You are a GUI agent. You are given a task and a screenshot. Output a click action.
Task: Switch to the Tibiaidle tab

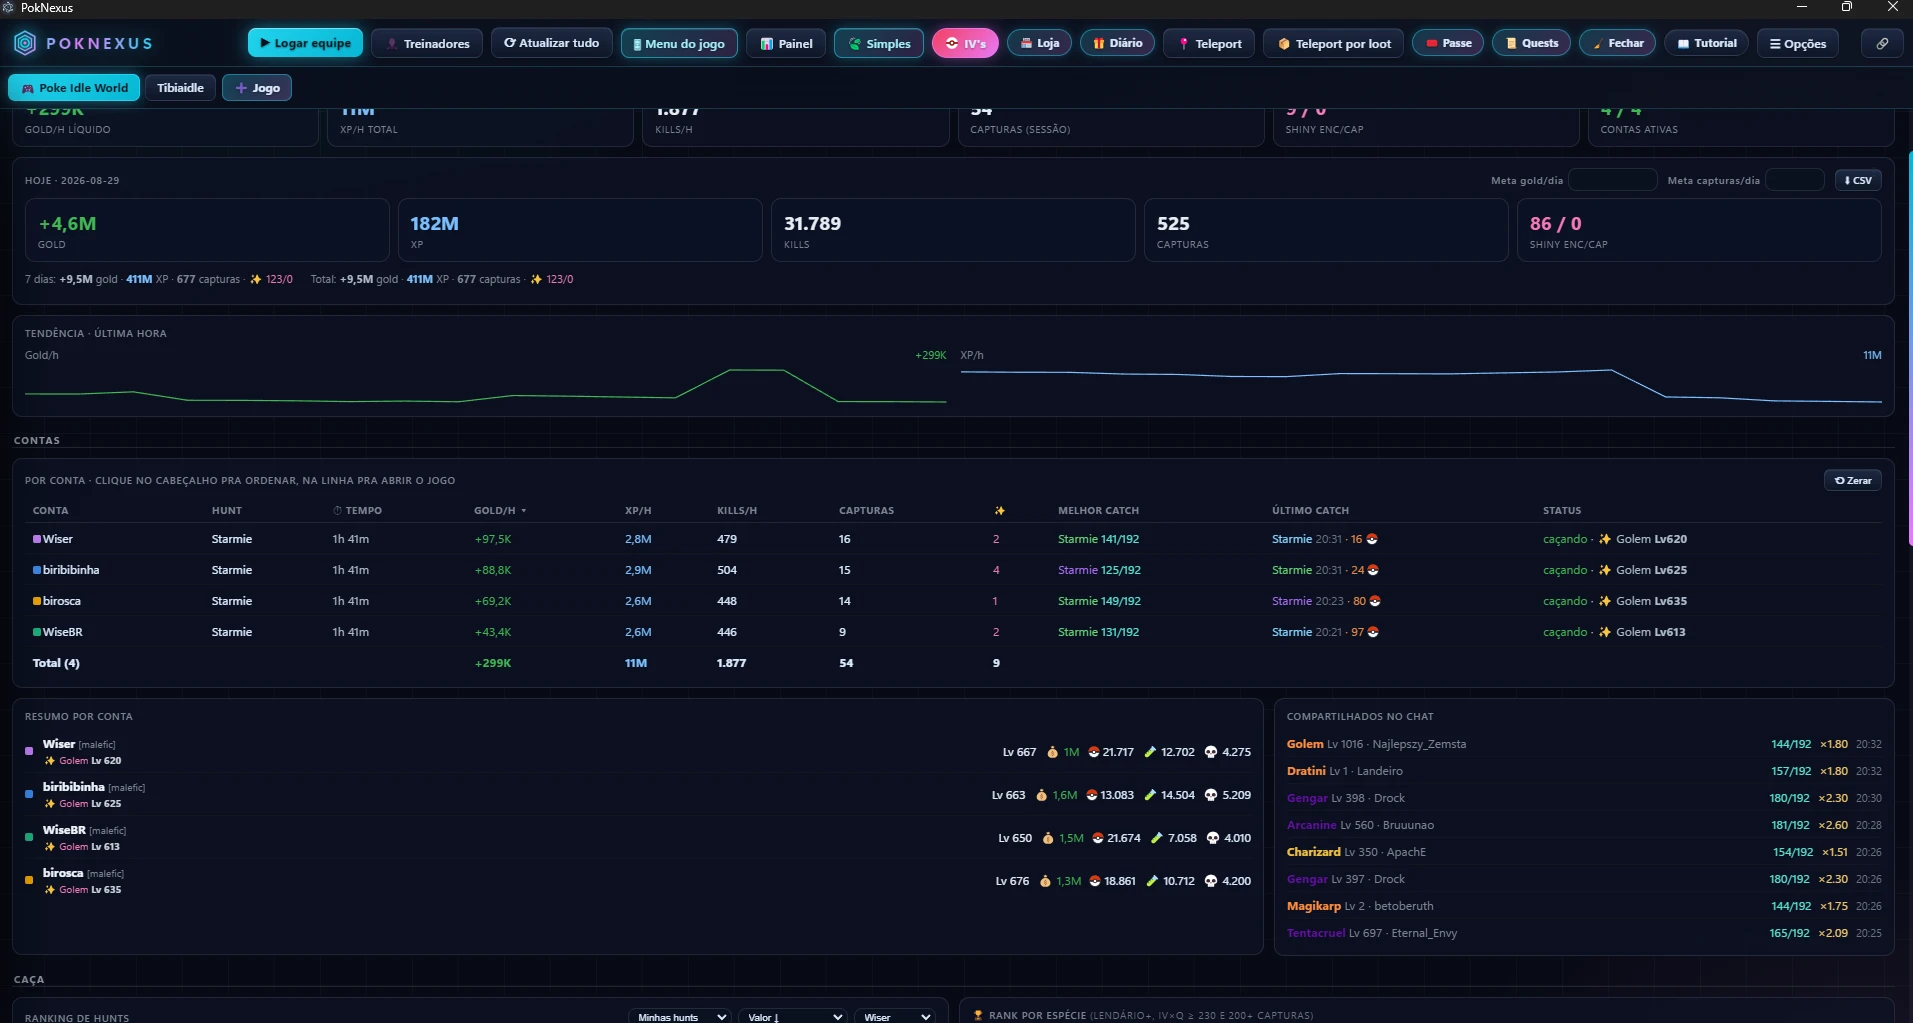click(180, 88)
